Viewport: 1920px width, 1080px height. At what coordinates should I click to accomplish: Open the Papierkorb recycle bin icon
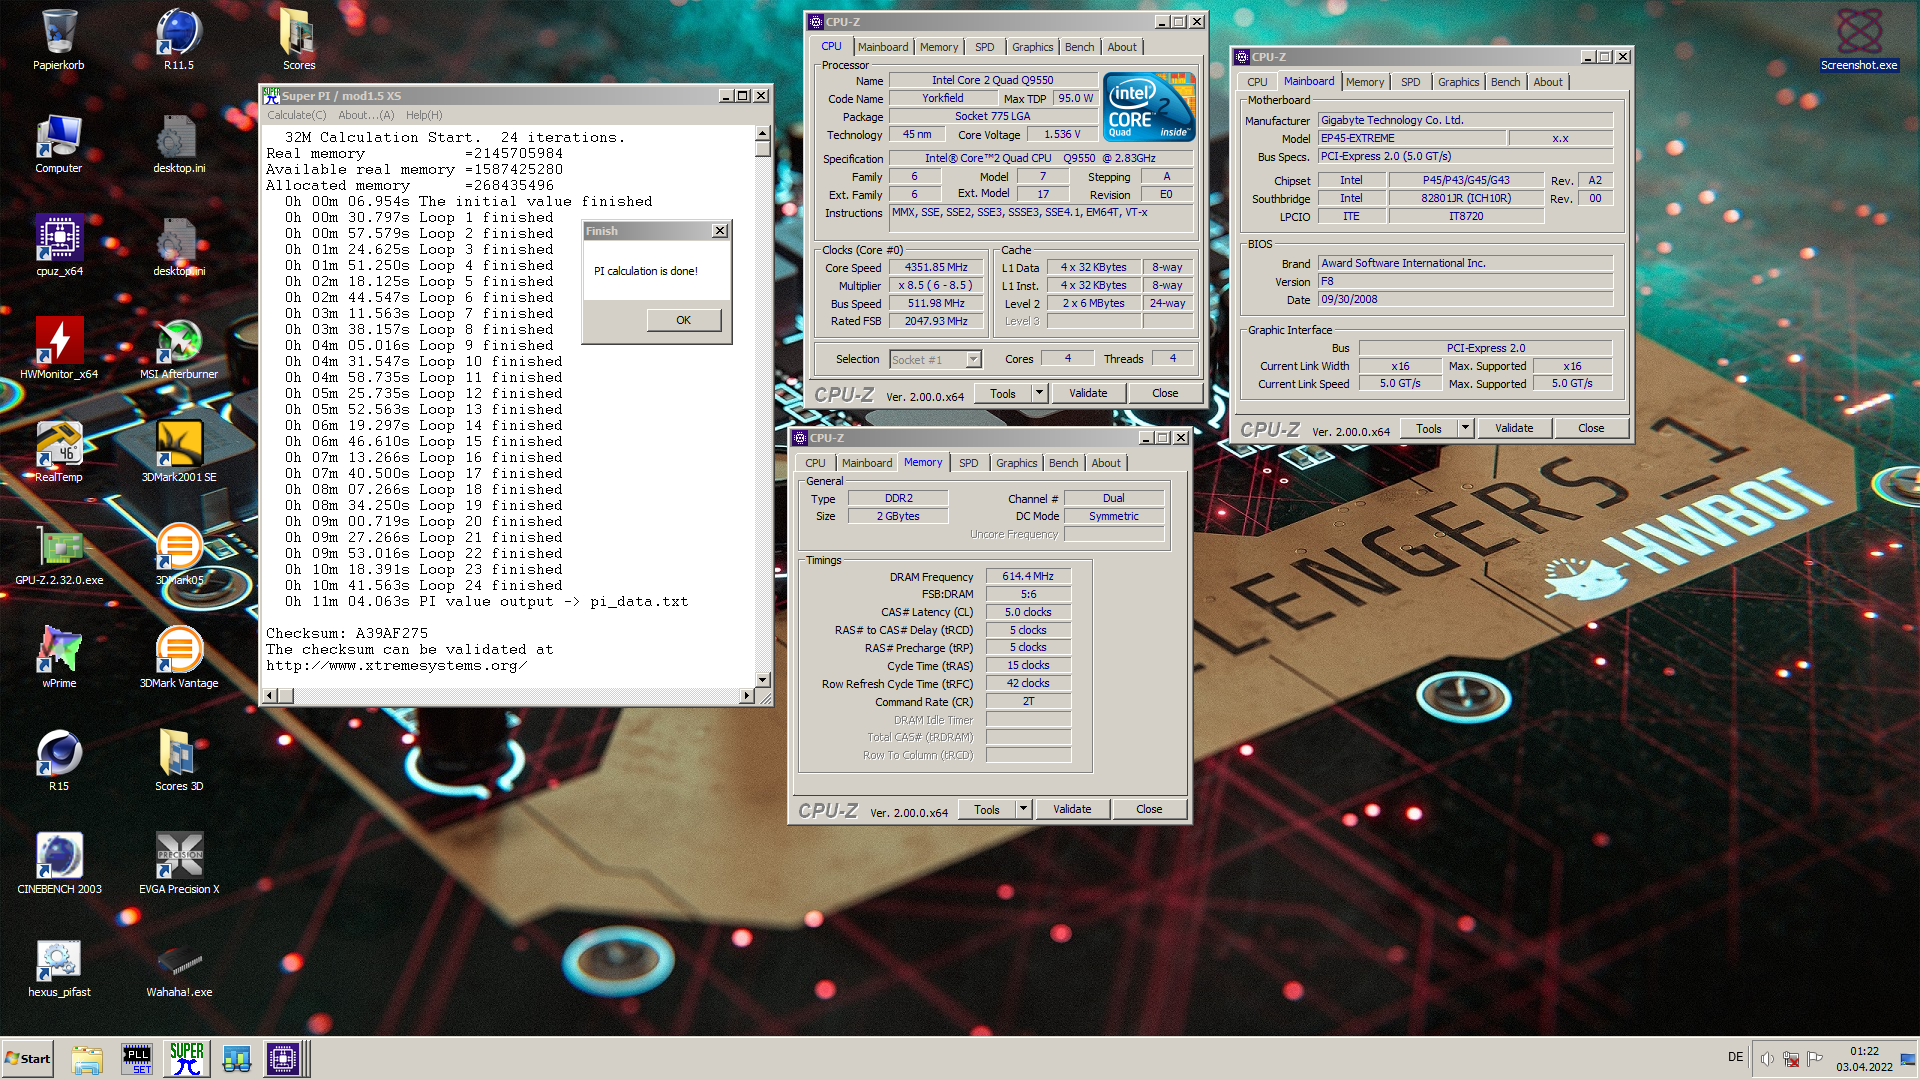[x=59, y=40]
